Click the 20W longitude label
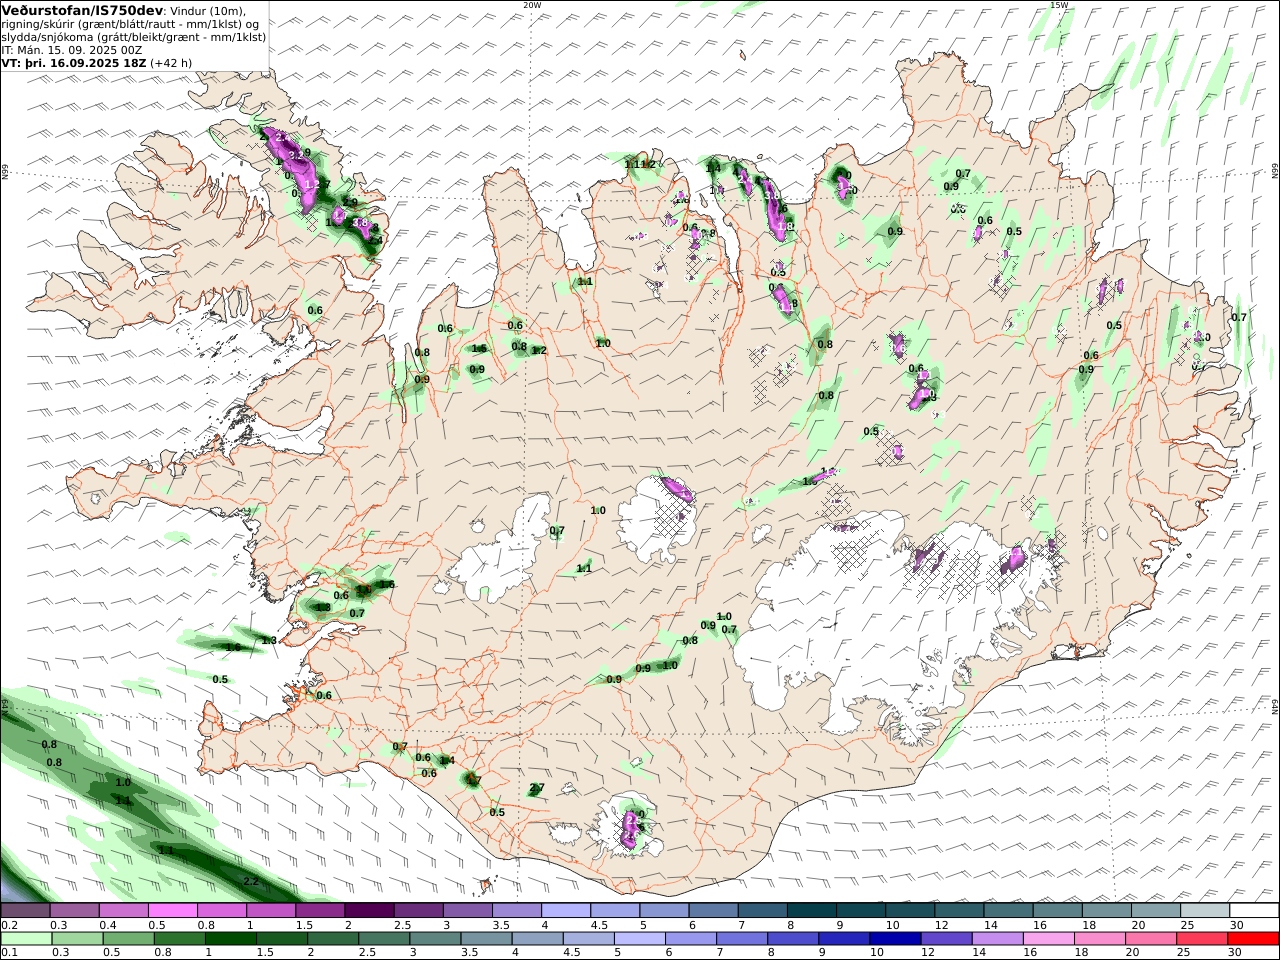 click(532, 4)
